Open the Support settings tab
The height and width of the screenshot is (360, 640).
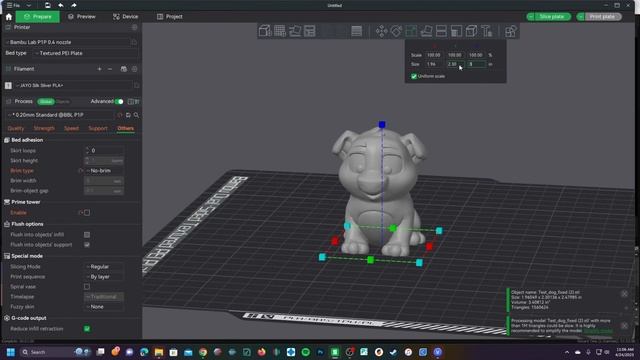tap(98, 128)
